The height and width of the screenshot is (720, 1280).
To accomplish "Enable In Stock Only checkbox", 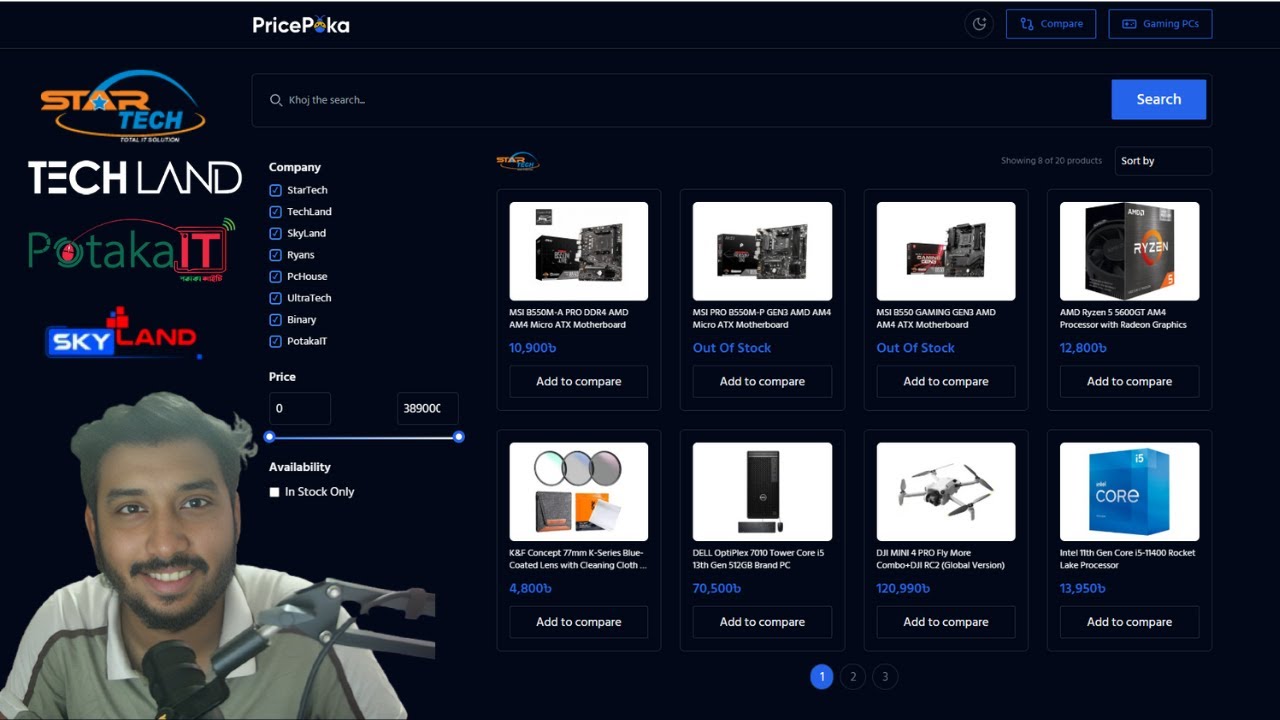I will (x=275, y=492).
